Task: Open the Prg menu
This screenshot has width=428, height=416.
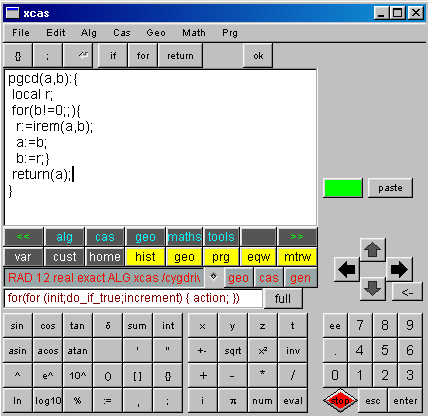Action: click(x=230, y=33)
